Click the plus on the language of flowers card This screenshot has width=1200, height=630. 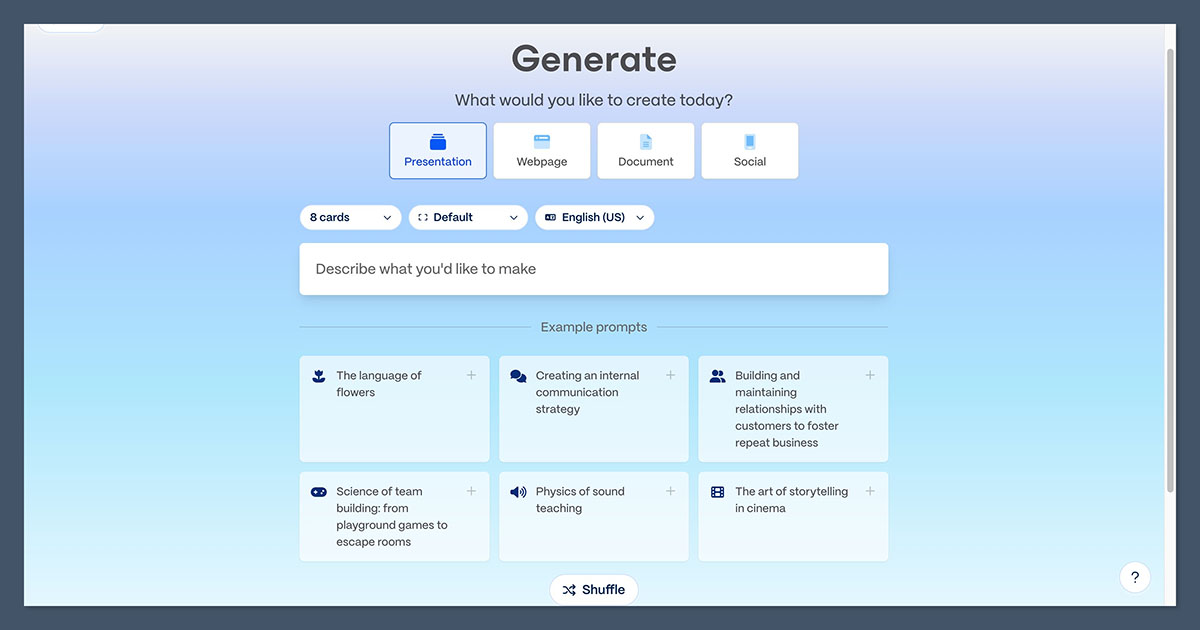pyautogui.click(x=471, y=375)
